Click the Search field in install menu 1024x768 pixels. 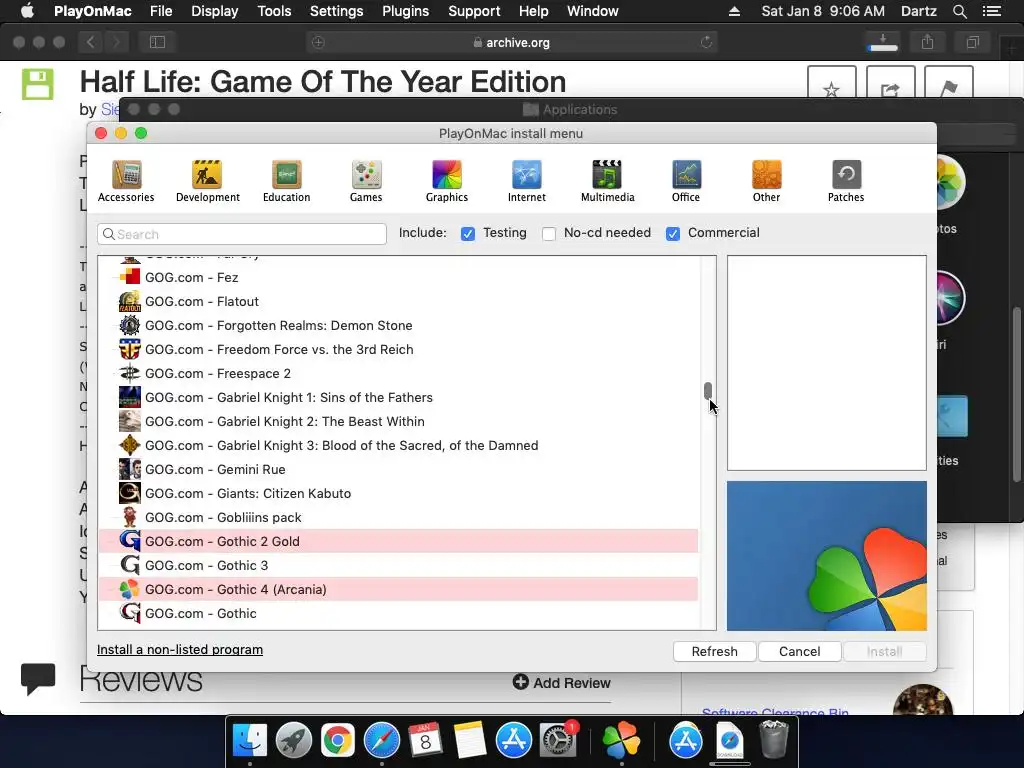point(242,234)
